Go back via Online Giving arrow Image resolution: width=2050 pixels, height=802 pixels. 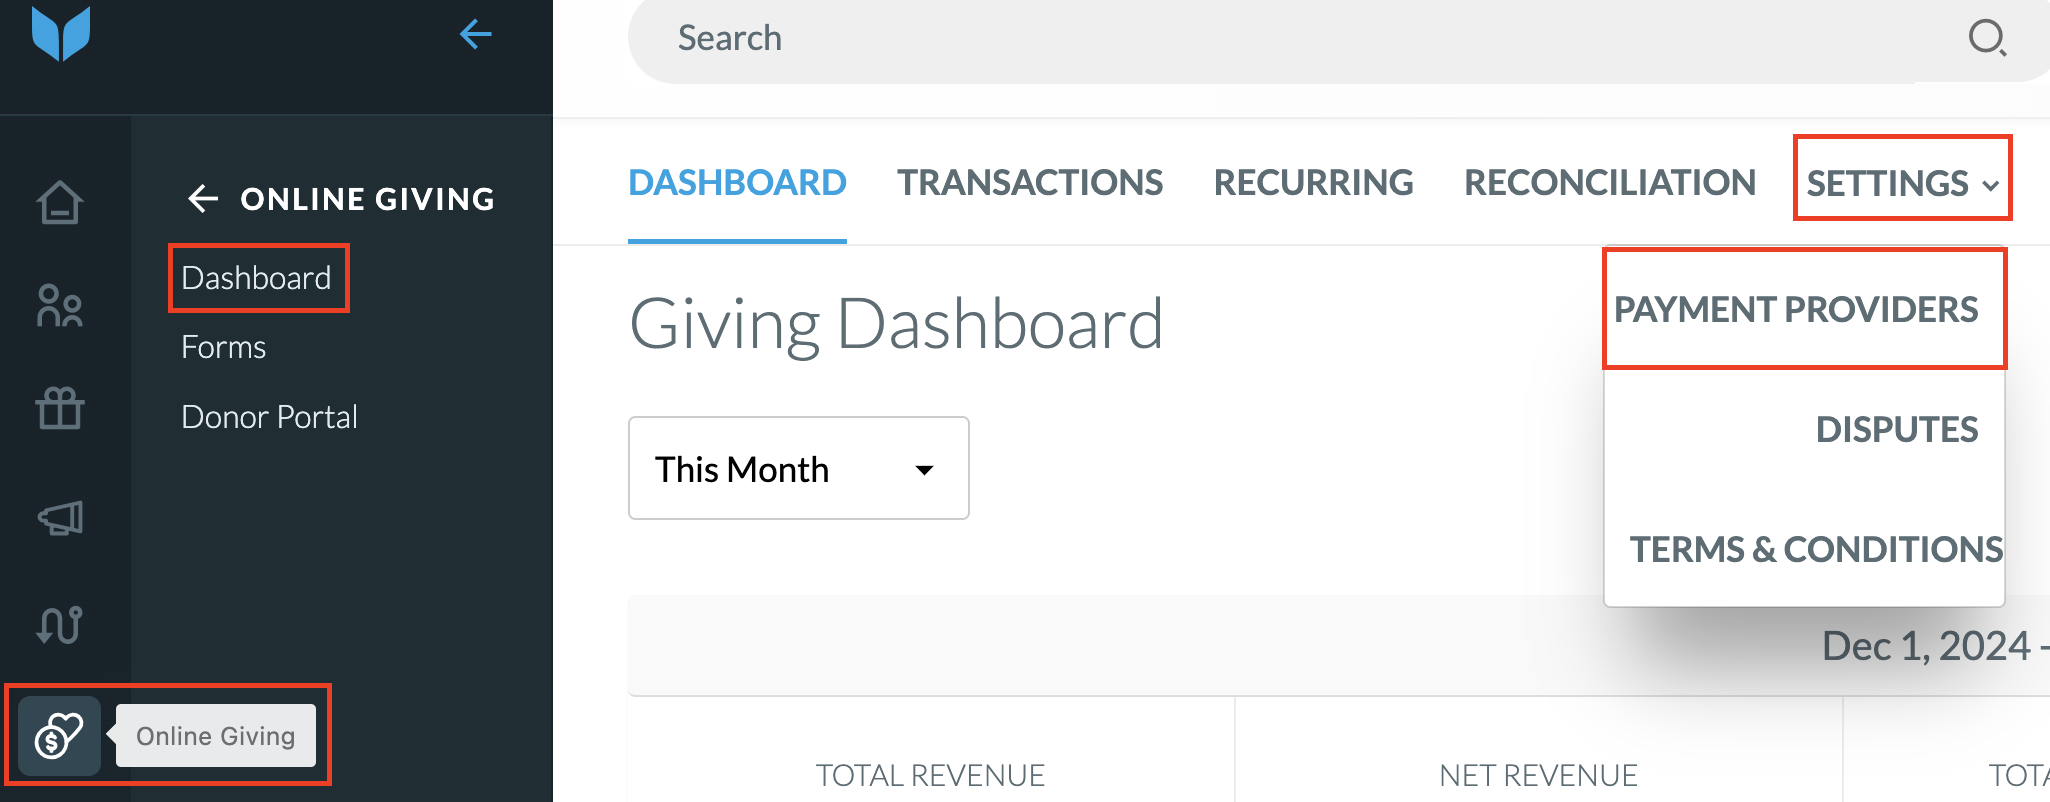click(x=203, y=199)
